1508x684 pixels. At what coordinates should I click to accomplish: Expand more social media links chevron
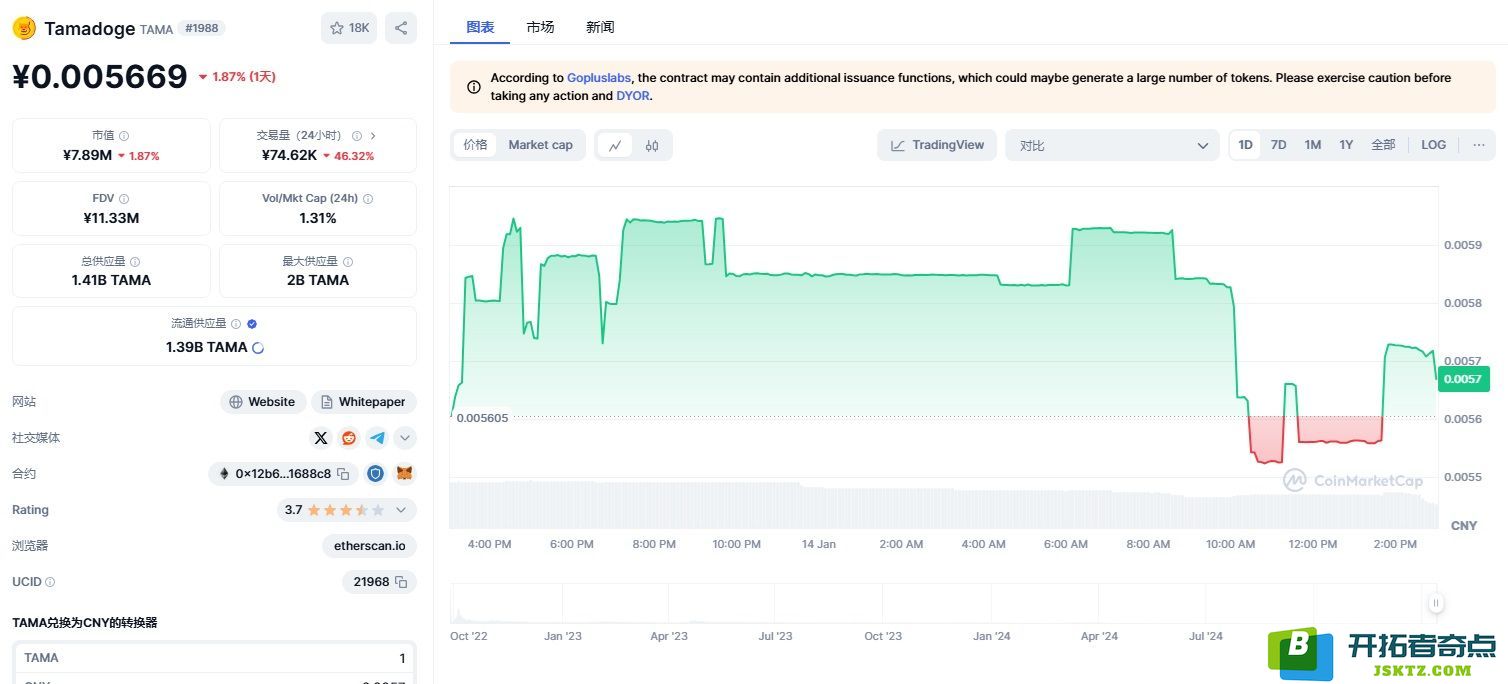405,438
